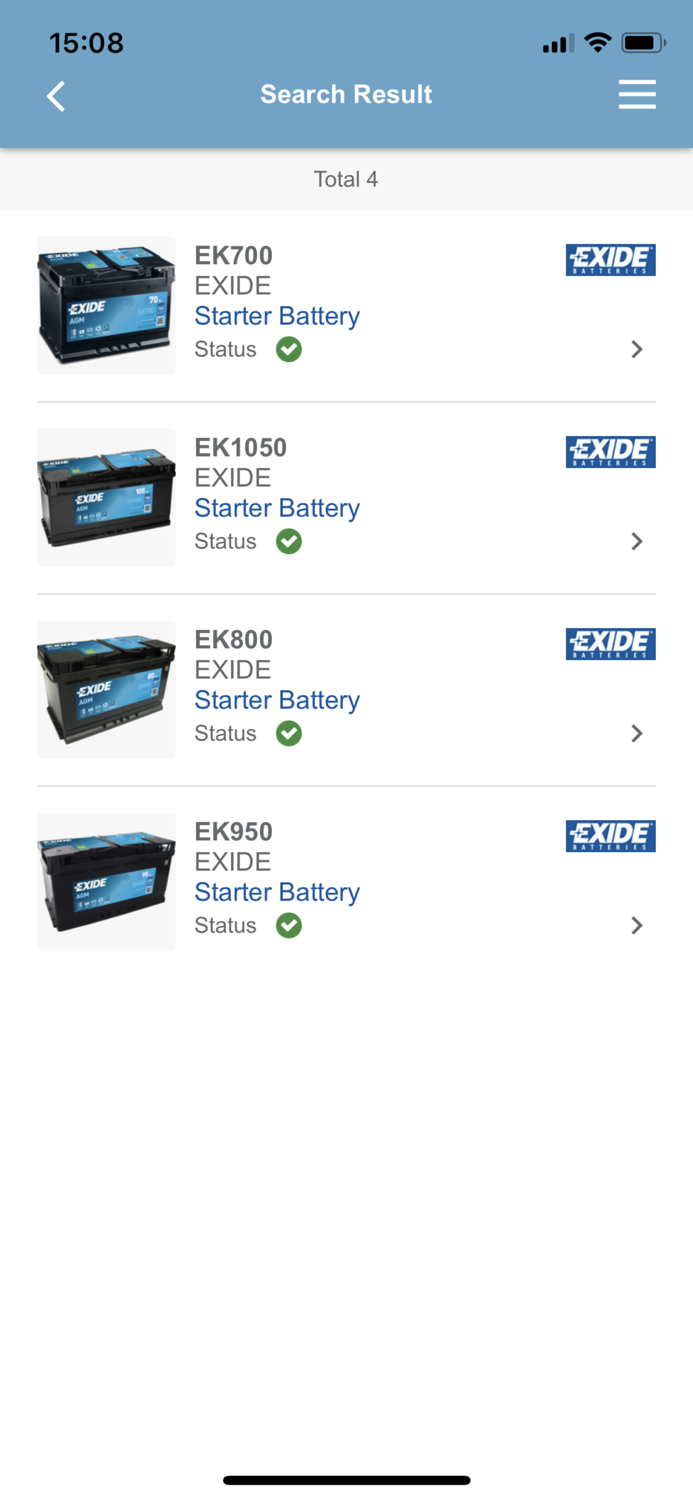The height and width of the screenshot is (1500, 693).
Task: Toggle the Wi-Fi status icon
Action: coord(598,42)
